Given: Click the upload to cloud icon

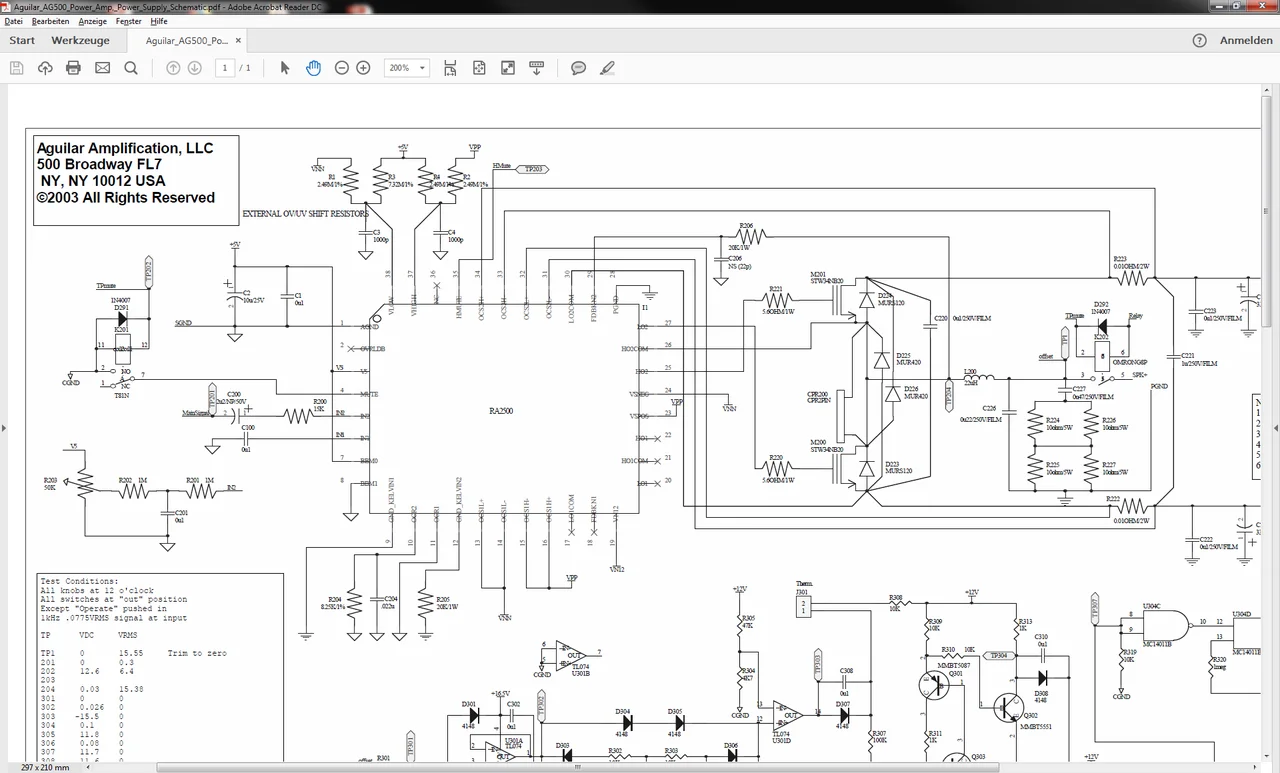Looking at the screenshot, I should pyautogui.click(x=45, y=68).
